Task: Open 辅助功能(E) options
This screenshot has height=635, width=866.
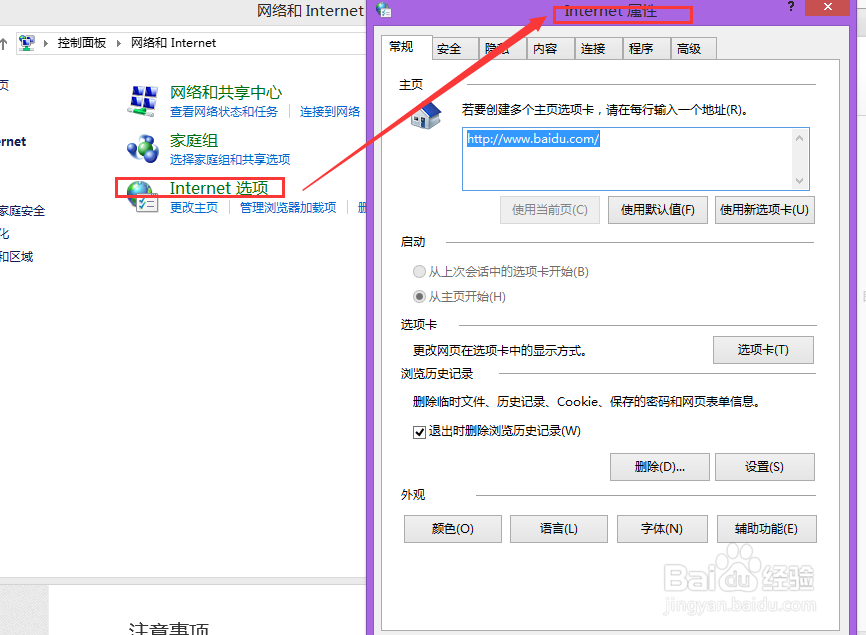Action: (766, 529)
